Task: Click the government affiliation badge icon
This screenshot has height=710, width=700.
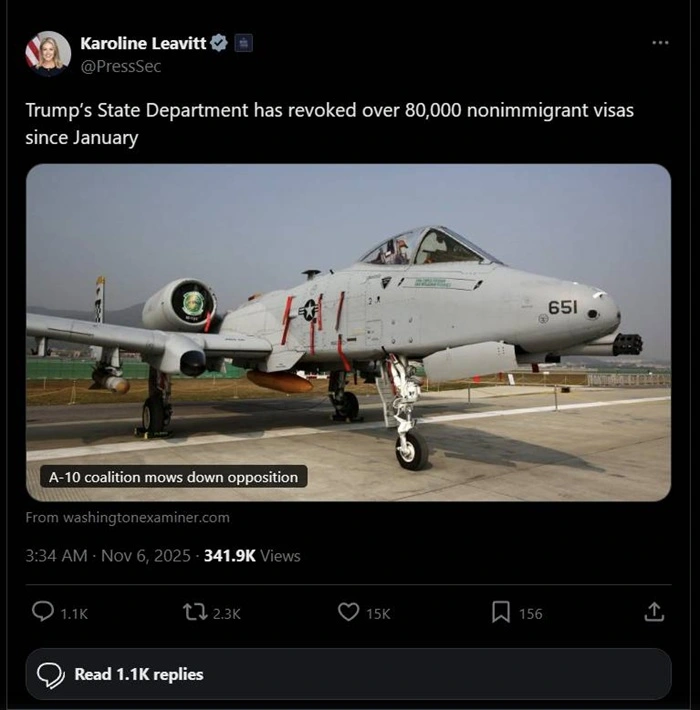Action: tap(243, 43)
